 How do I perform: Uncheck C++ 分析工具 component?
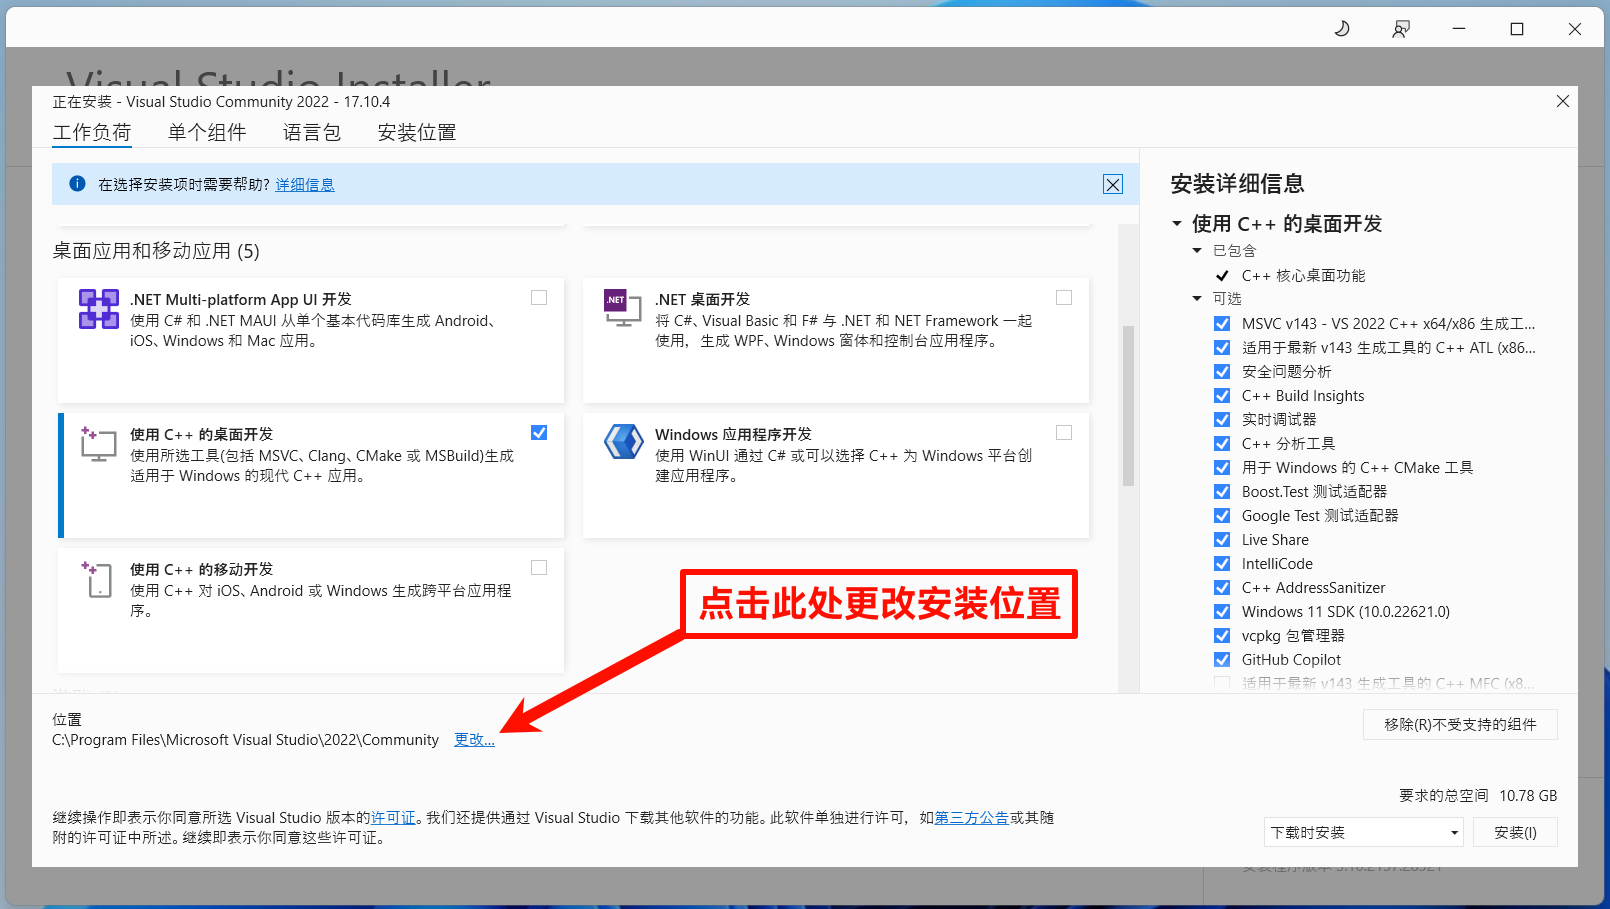point(1222,444)
